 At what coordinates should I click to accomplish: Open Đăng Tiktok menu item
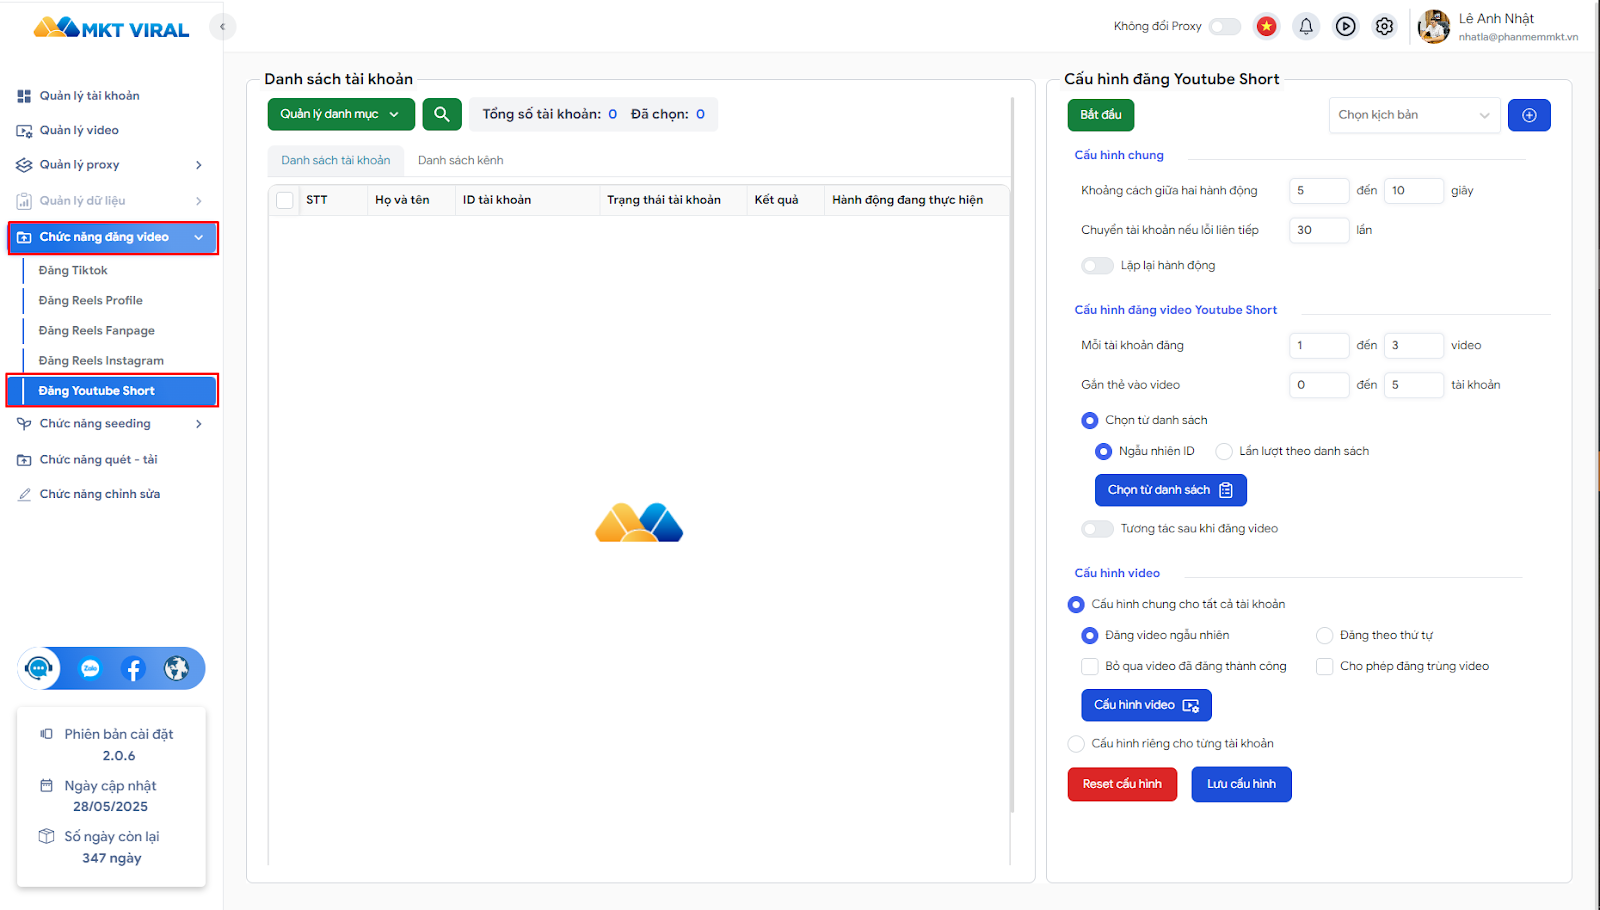pos(73,271)
